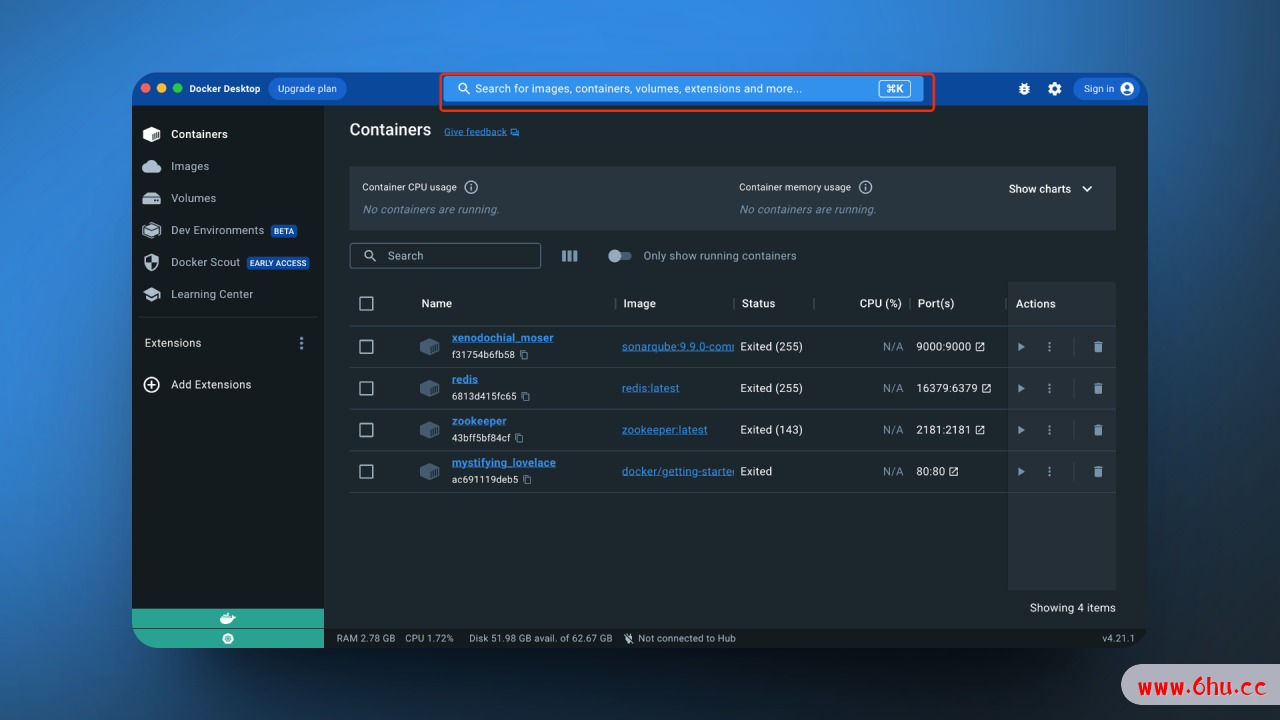
Task: Check the select-all checkbox in table header
Action: point(366,304)
